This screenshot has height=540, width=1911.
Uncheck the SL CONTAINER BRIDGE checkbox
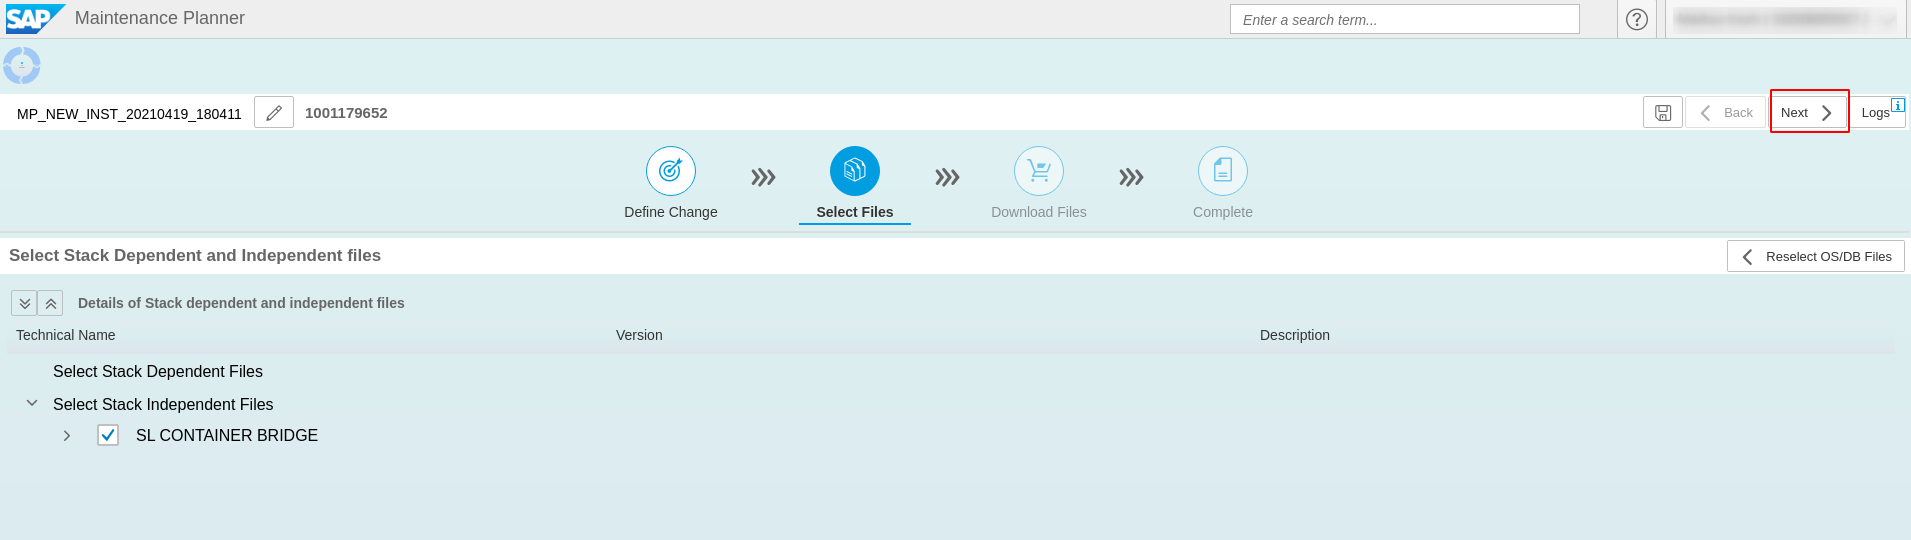coord(108,435)
